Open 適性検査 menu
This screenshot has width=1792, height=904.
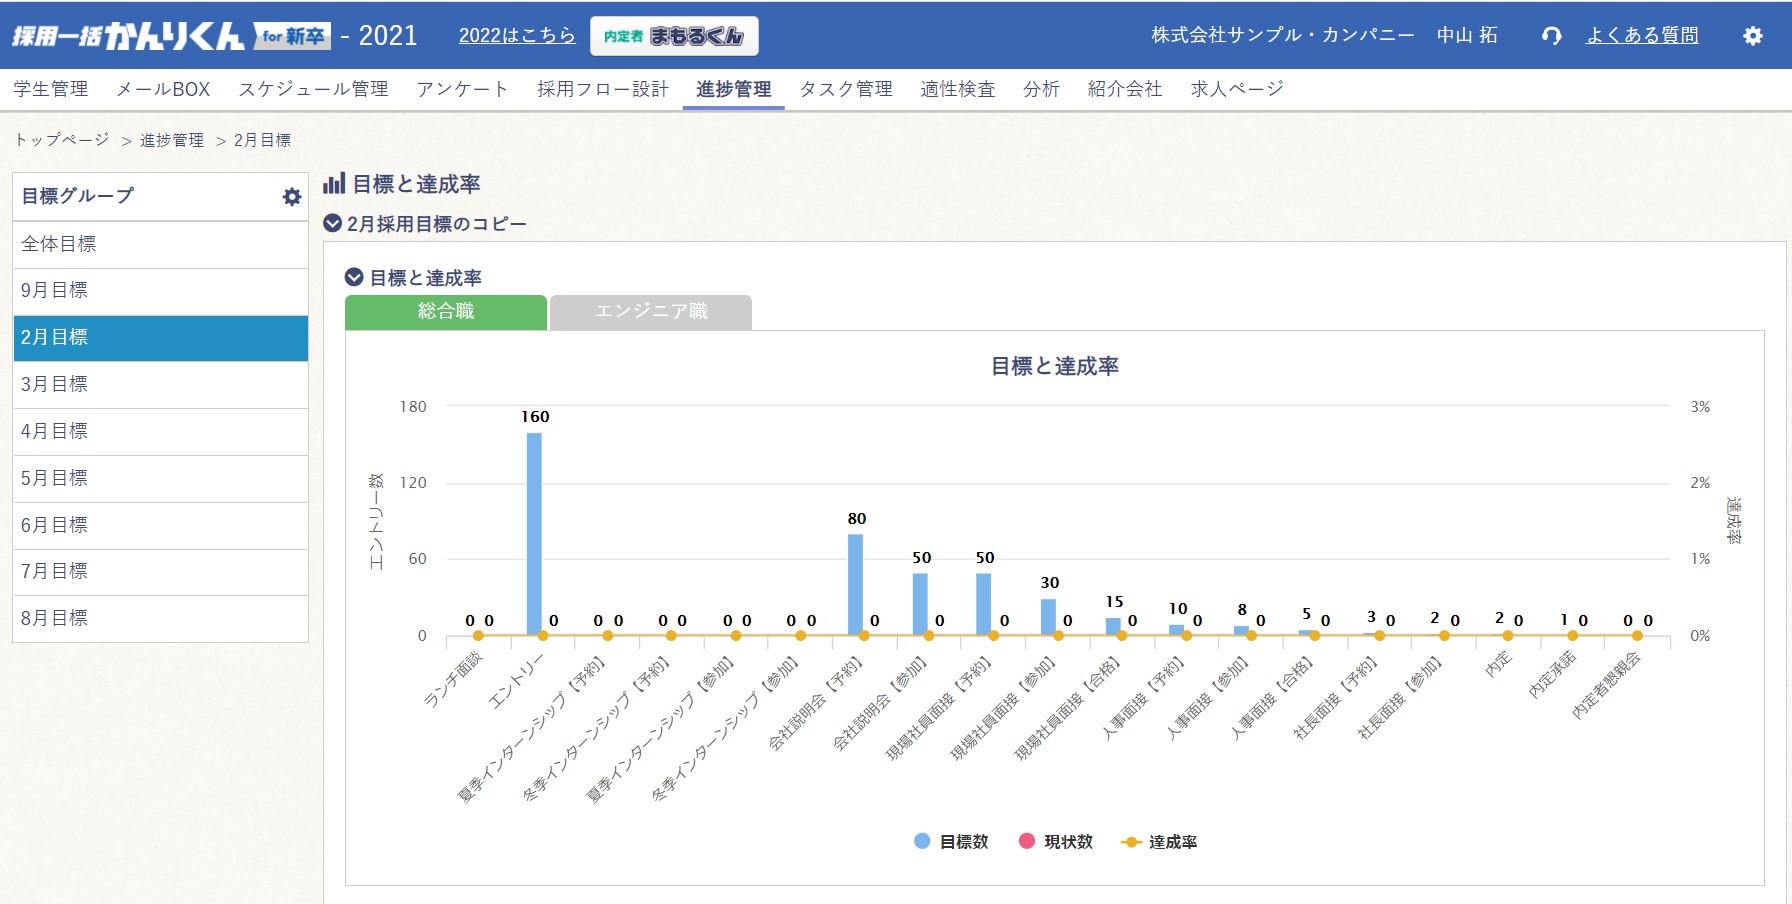pos(958,89)
